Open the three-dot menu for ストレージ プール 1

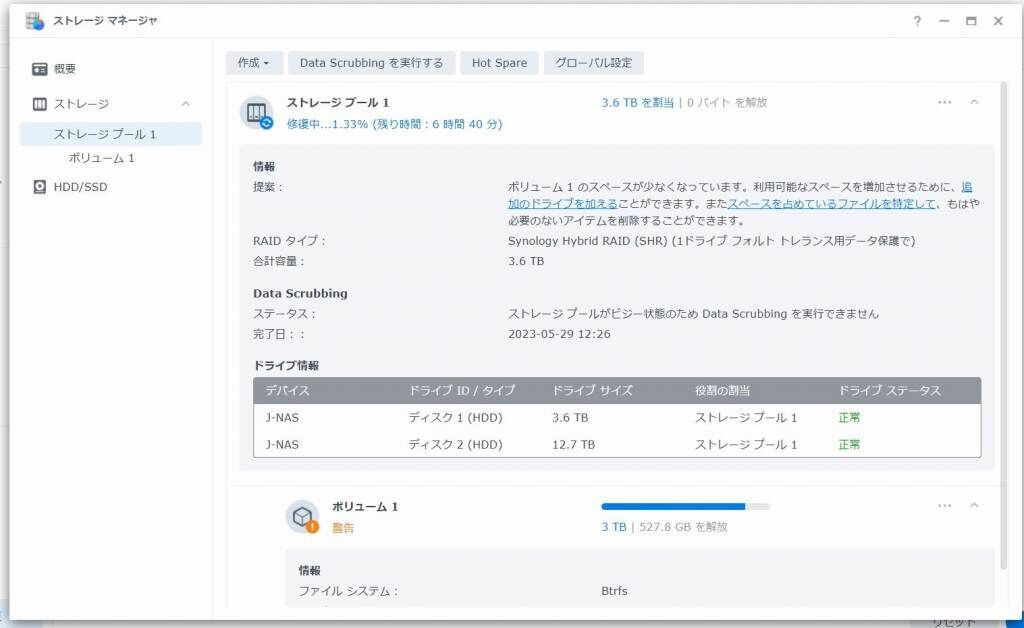[944, 102]
